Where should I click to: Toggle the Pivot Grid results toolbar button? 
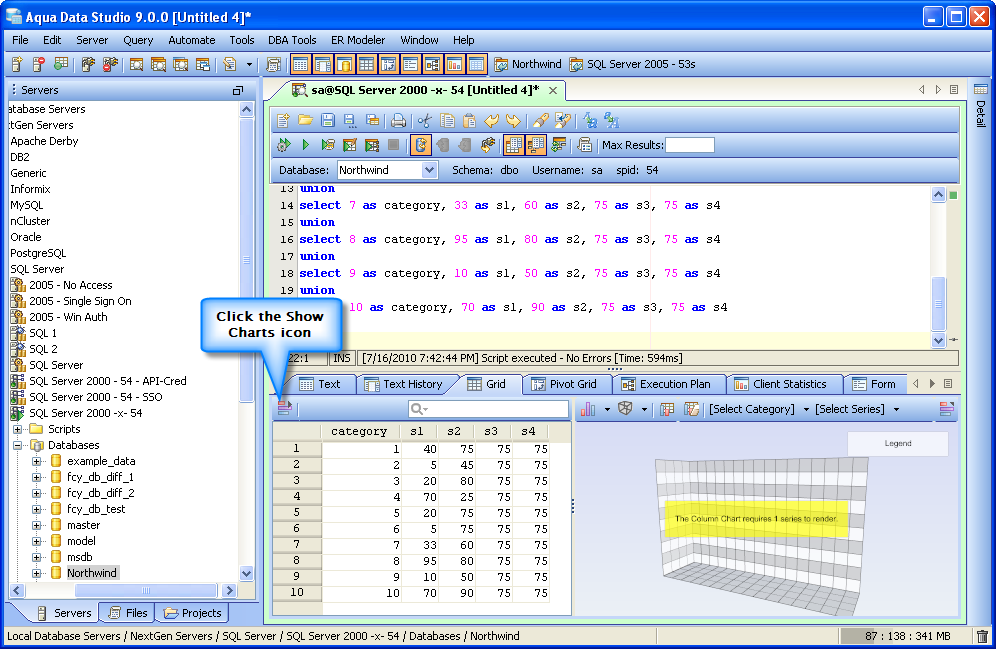(x=388, y=64)
